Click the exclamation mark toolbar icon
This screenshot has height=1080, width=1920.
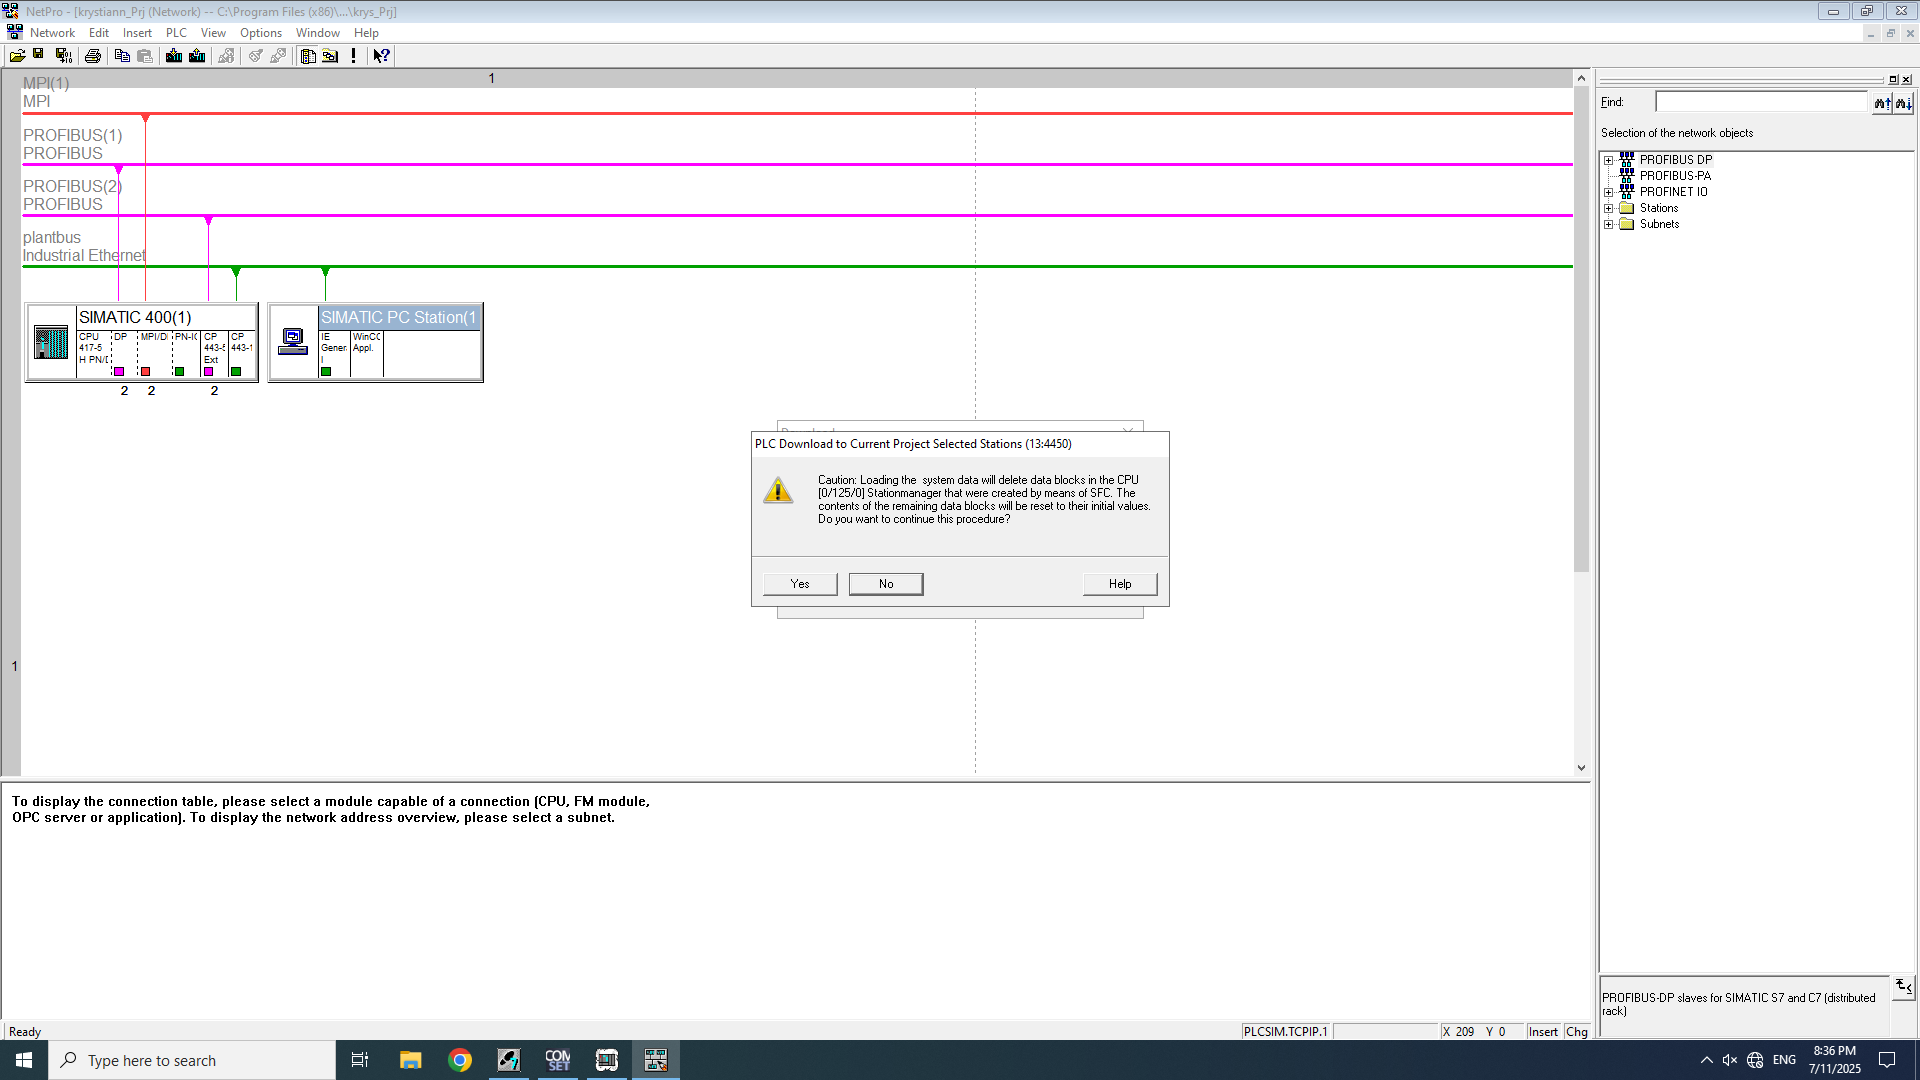[x=353, y=56]
